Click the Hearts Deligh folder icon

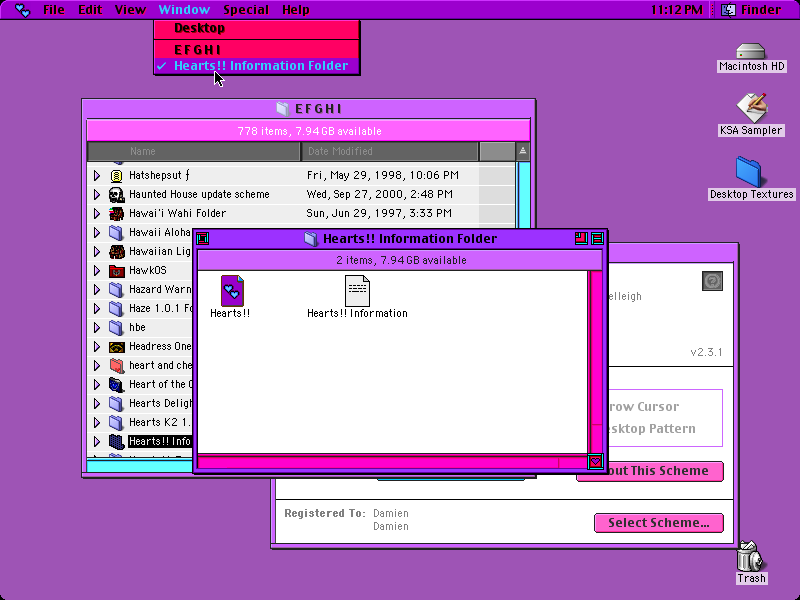click(x=116, y=404)
